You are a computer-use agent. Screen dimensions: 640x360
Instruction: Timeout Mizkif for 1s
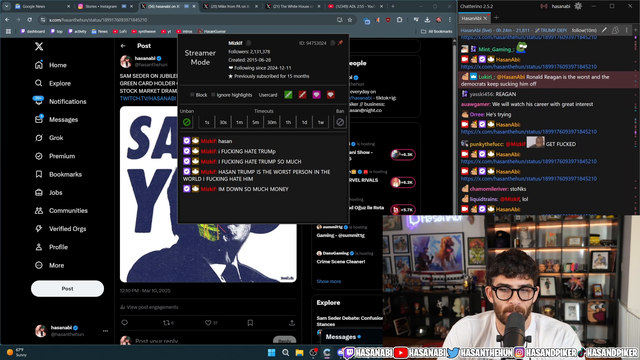[207, 122]
